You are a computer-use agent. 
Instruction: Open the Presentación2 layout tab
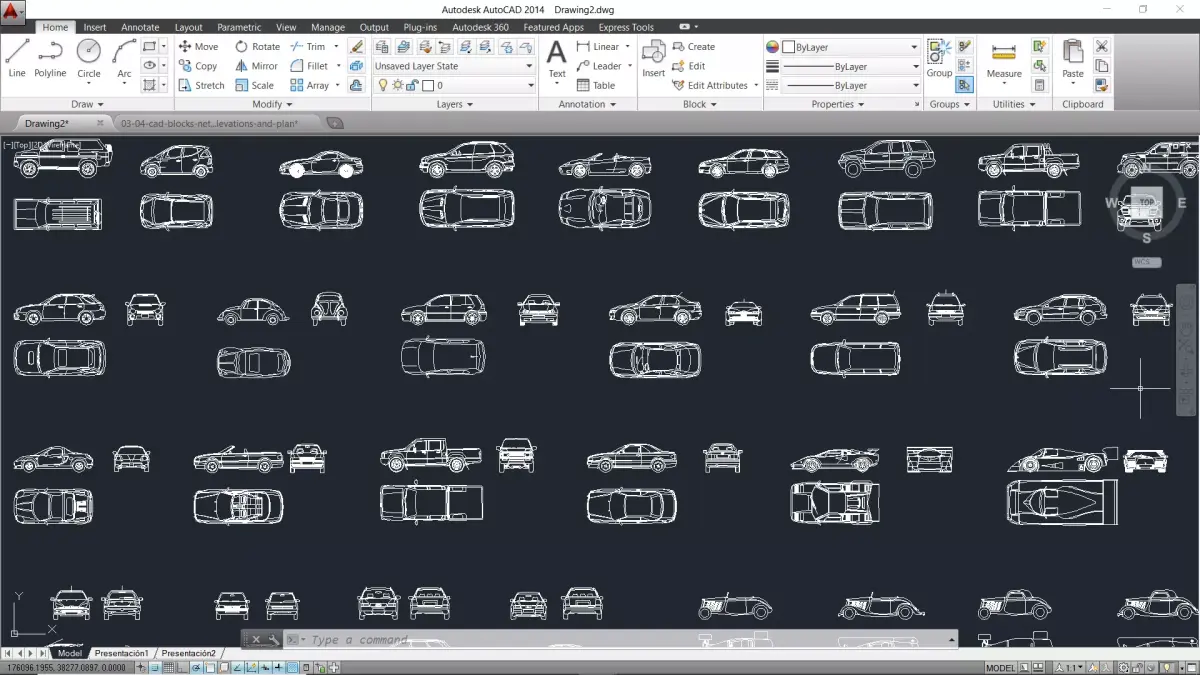(188, 653)
